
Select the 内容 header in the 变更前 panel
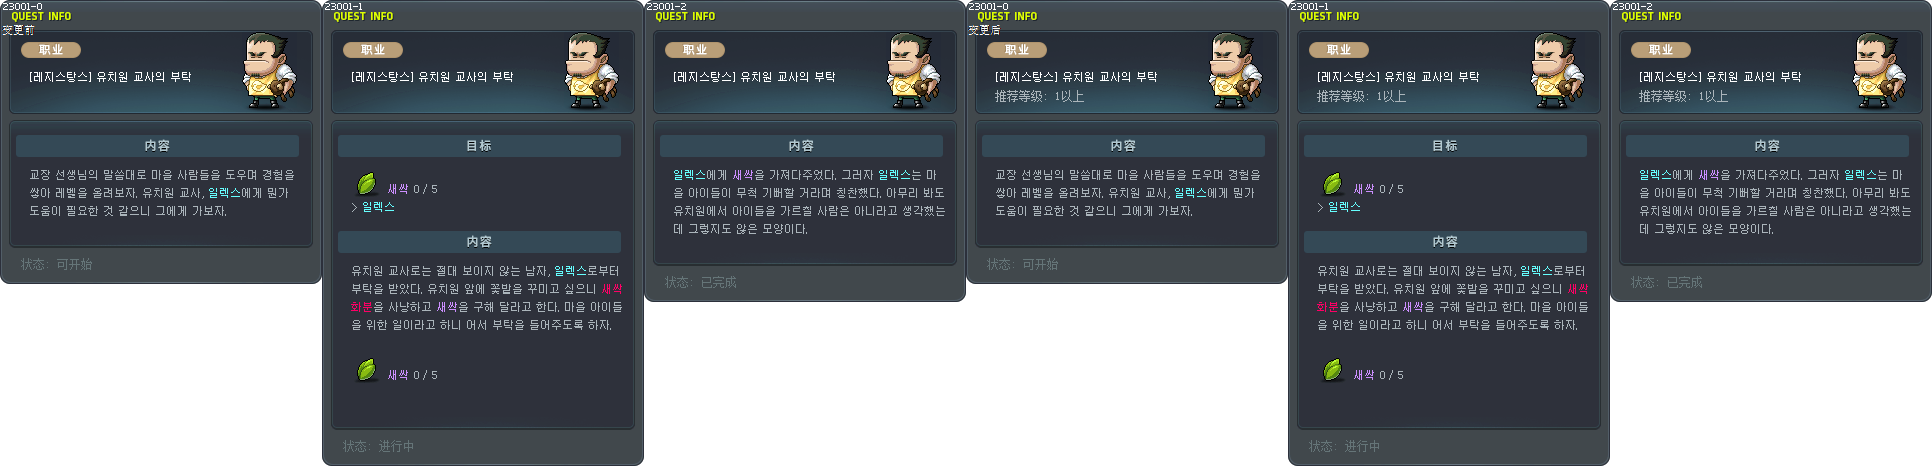[x=157, y=146]
